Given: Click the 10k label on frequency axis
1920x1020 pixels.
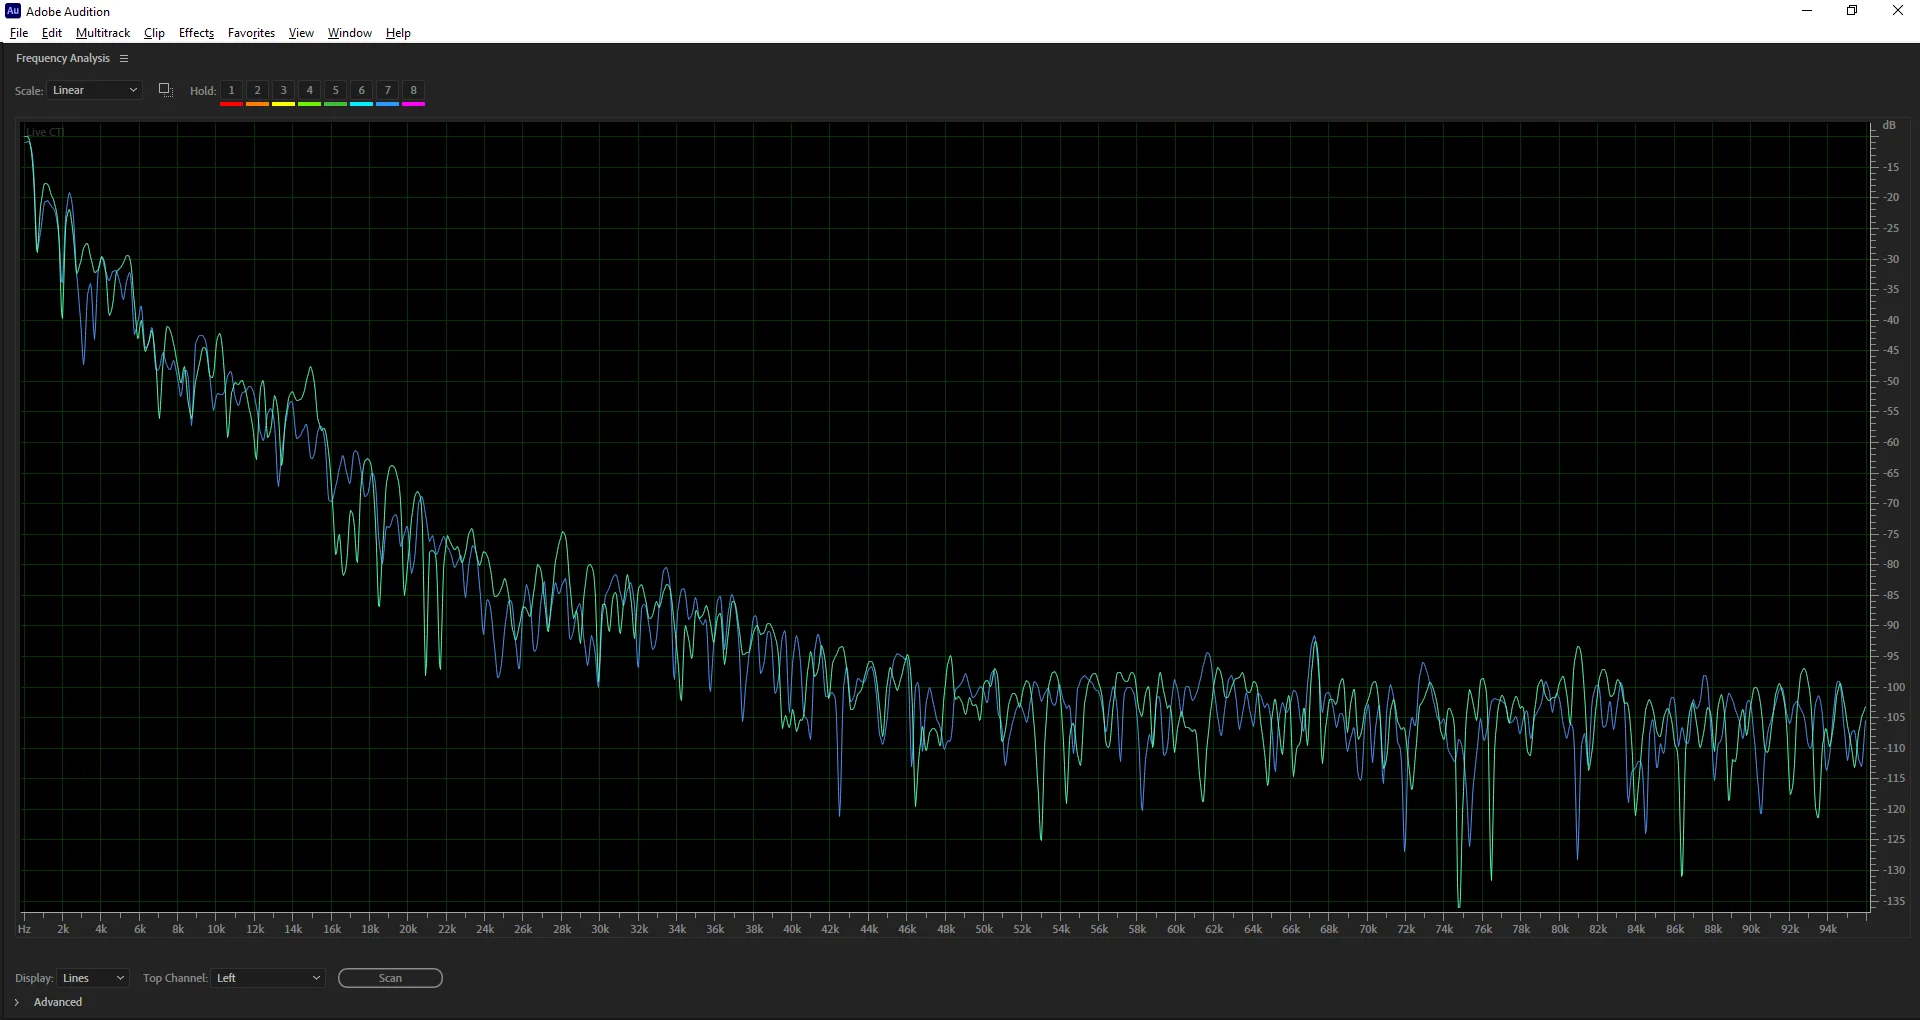Looking at the screenshot, I should [x=216, y=929].
